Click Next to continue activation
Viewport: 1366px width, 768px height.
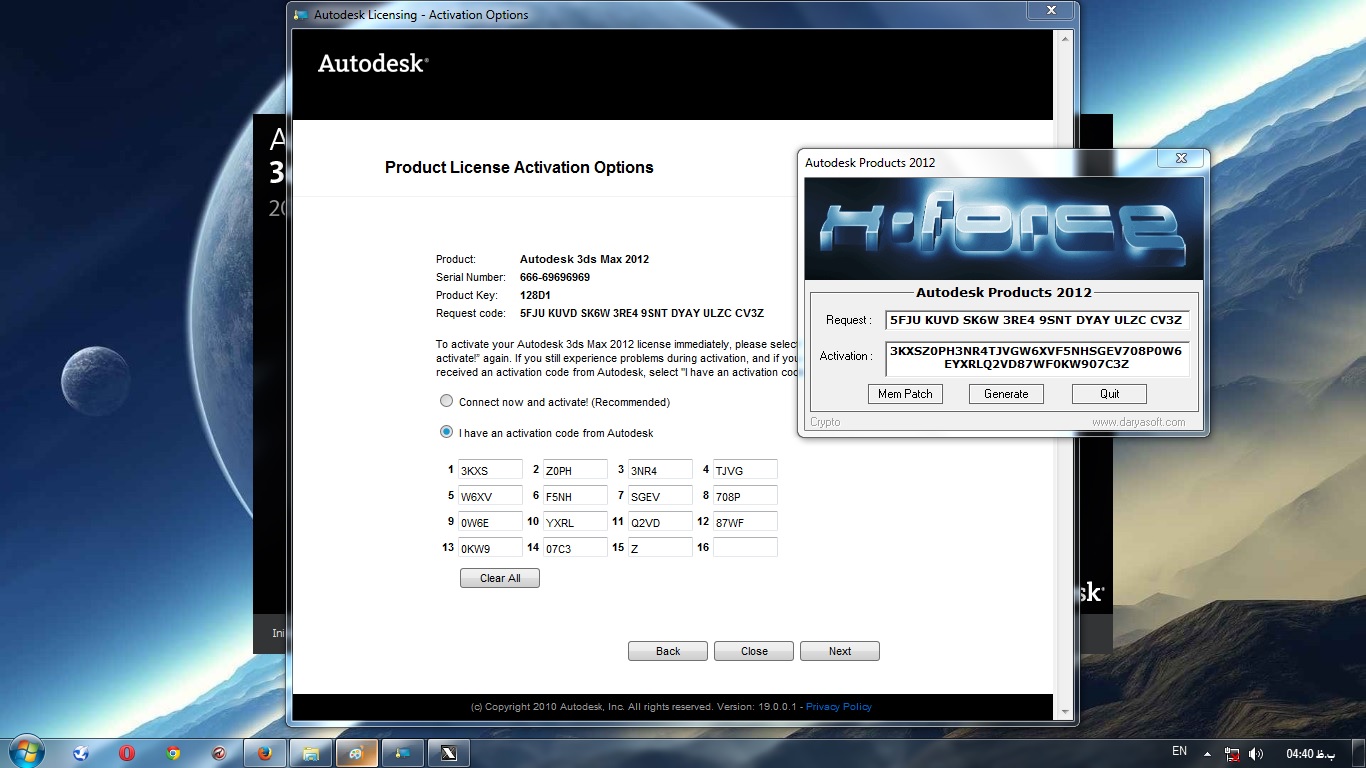840,651
